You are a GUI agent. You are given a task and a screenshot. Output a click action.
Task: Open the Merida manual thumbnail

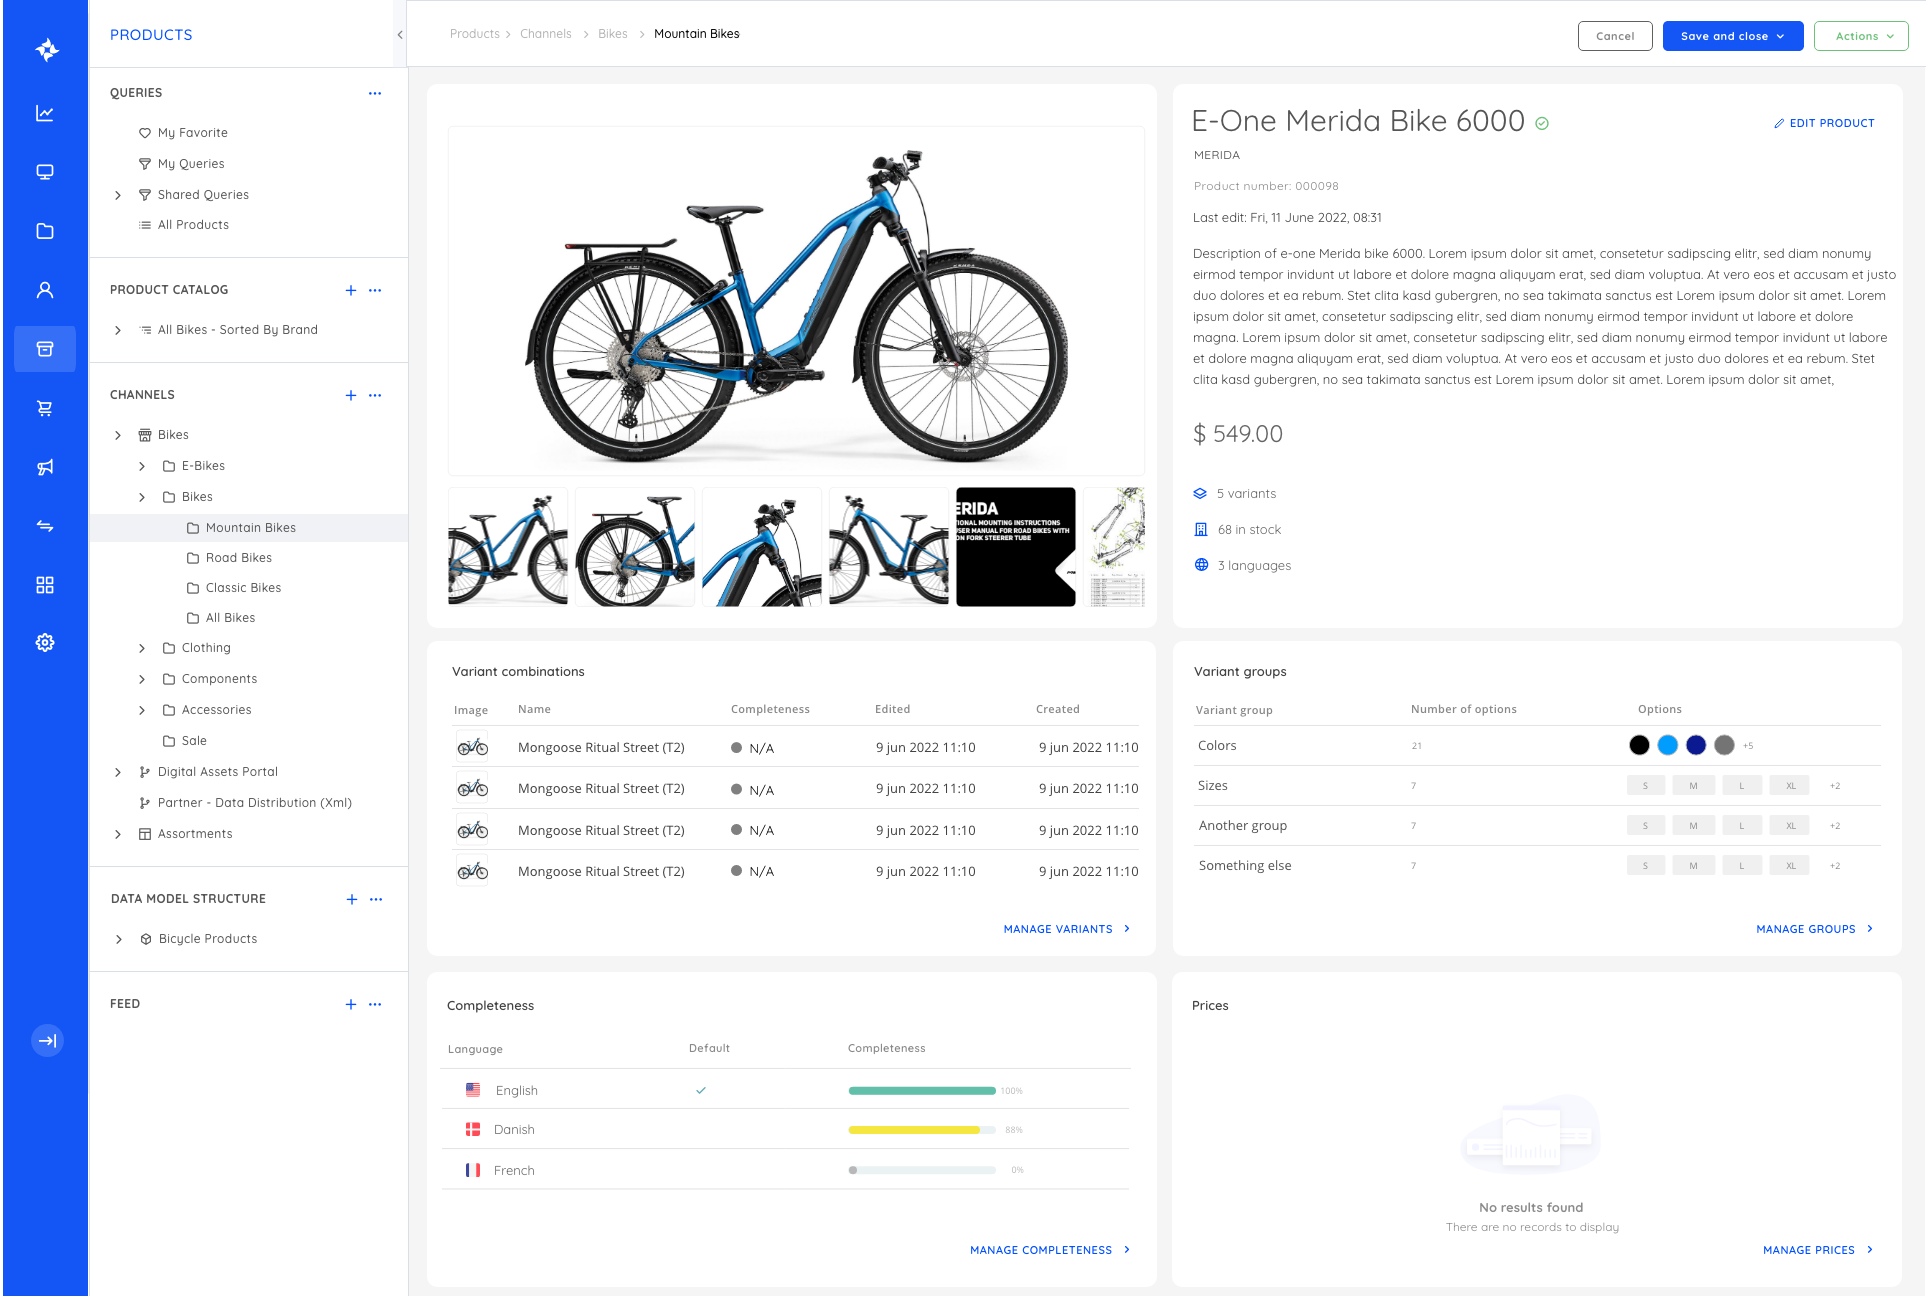pos(1015,547)
